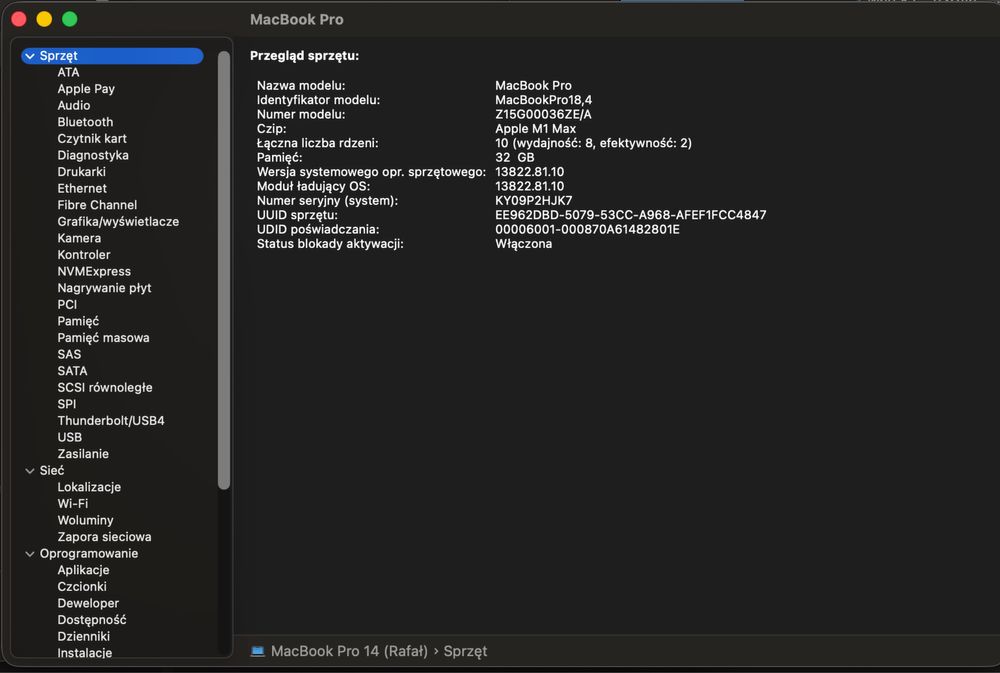Select the Sprzęt category row
The height and width of the screenshot is (673, 1000).
tap(112, 56)
